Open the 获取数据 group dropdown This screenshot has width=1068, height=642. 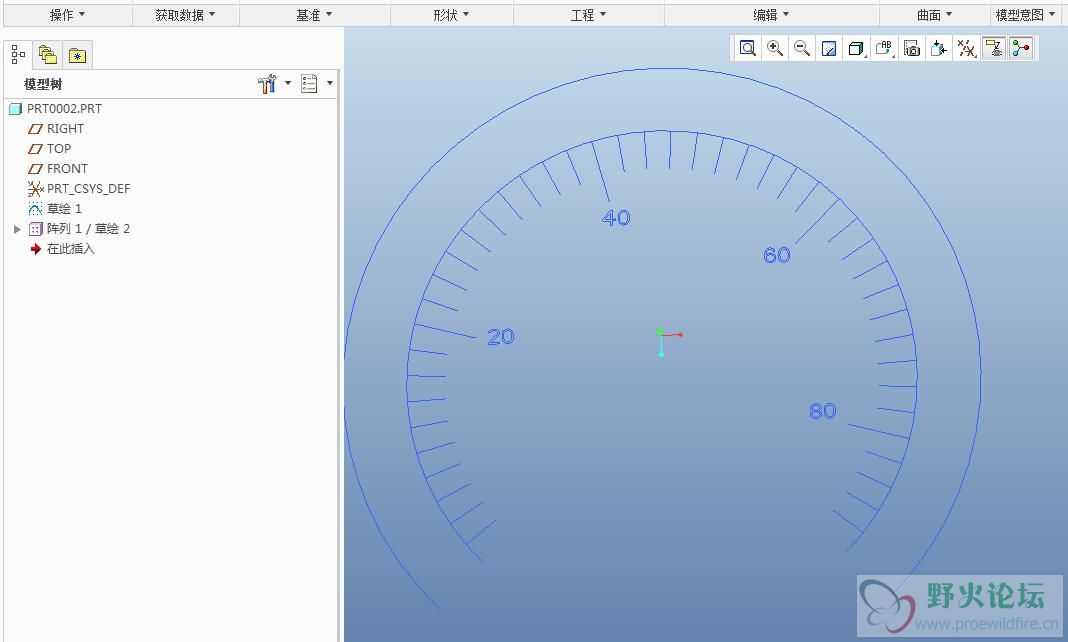click(185, 15)
